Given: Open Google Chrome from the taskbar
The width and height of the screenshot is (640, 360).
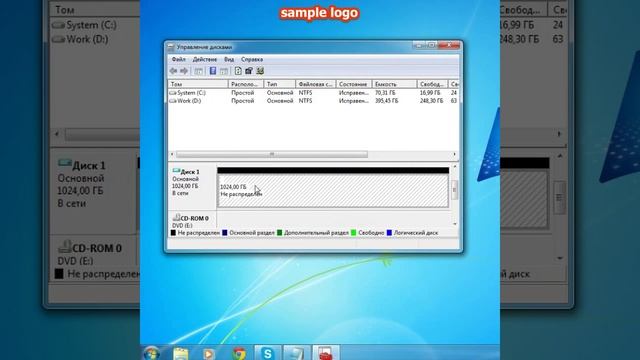Looking at the screenshot, I should 239,353.
